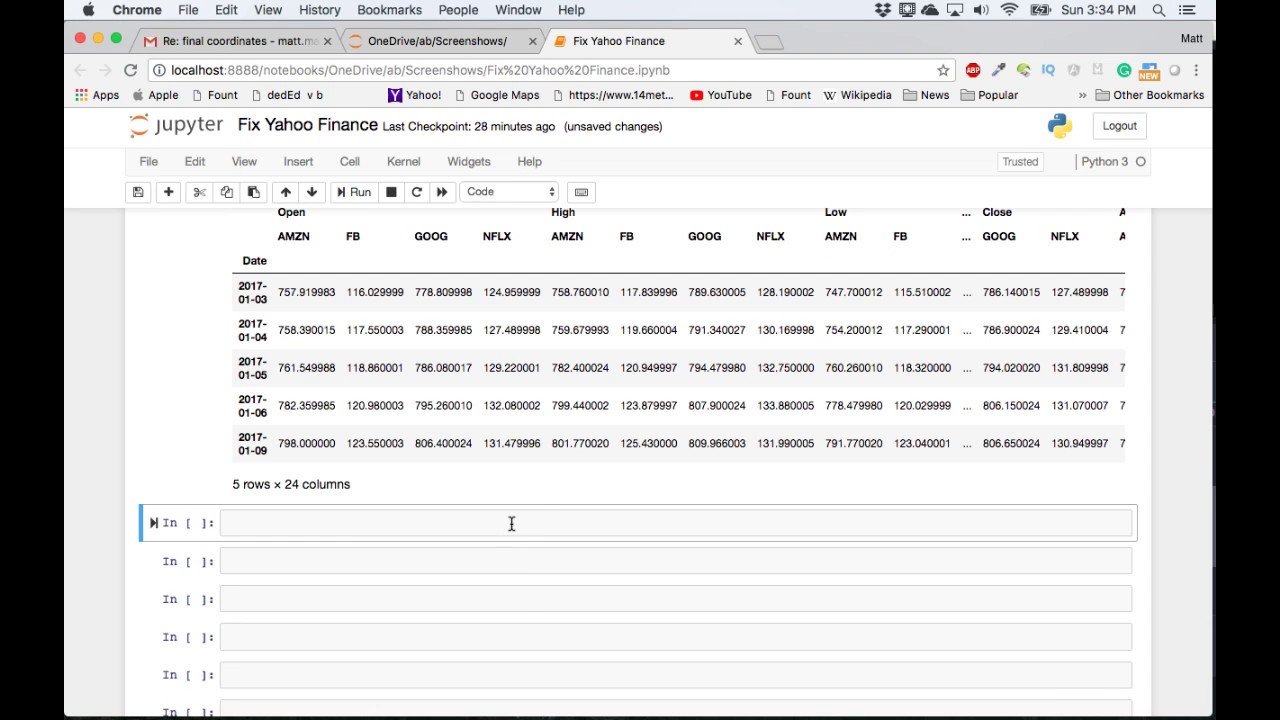Click Last Checkpoint status text

469,127
